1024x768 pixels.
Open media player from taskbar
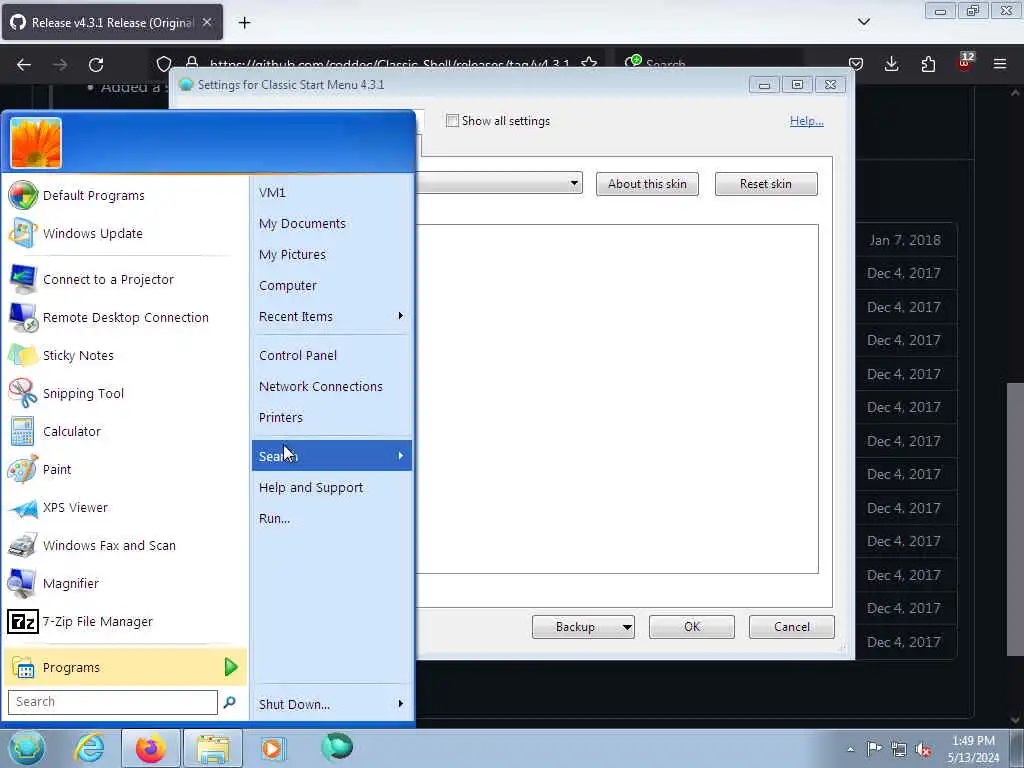click(273, 748)
